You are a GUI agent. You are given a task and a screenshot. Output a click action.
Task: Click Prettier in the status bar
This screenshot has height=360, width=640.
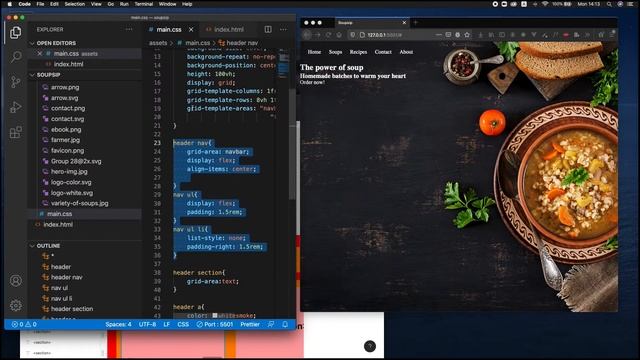[x=250, y=324]
